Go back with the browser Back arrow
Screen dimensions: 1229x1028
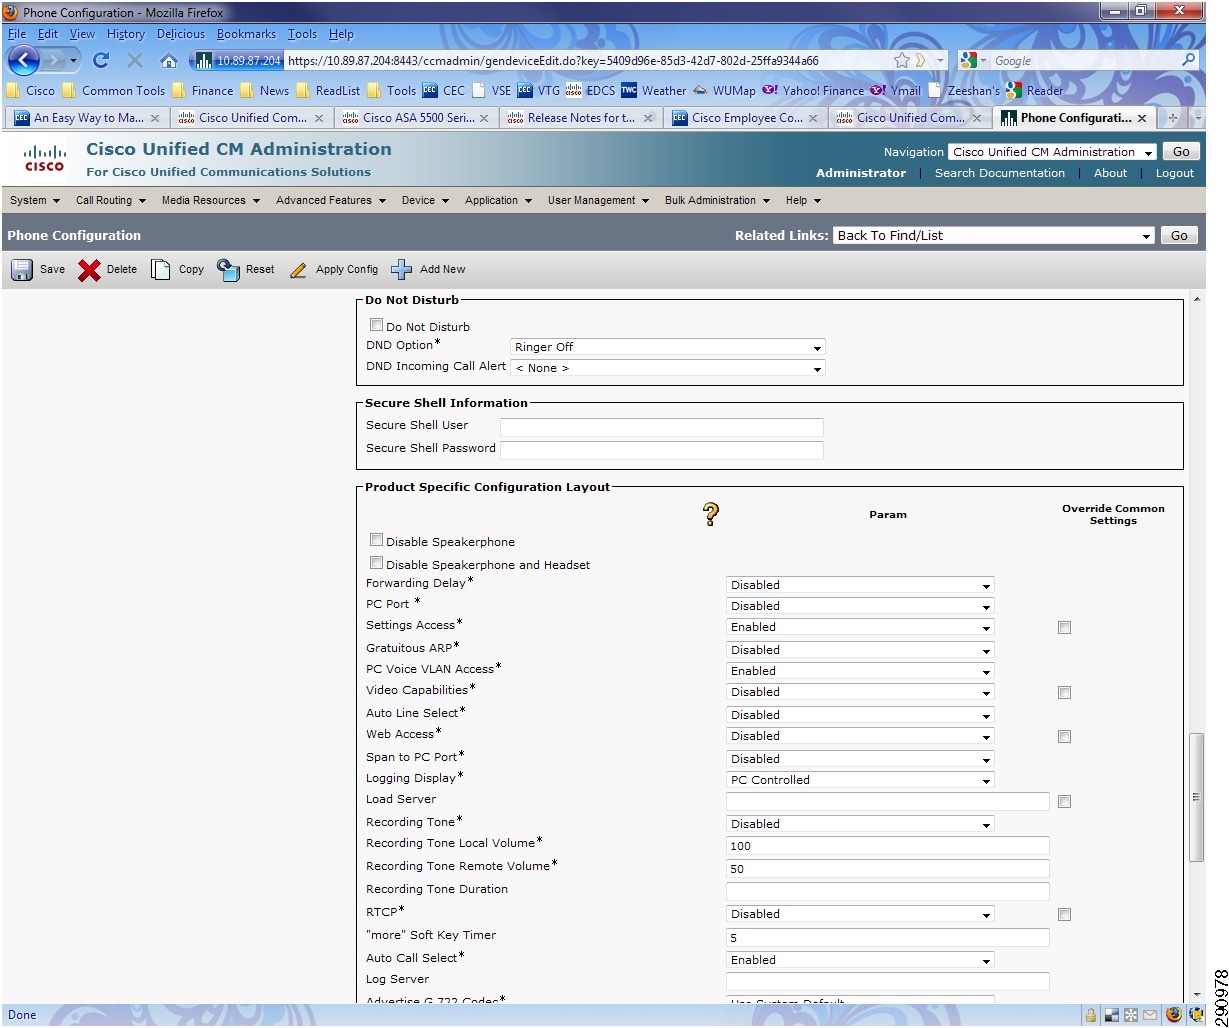(x=25, y=60)
